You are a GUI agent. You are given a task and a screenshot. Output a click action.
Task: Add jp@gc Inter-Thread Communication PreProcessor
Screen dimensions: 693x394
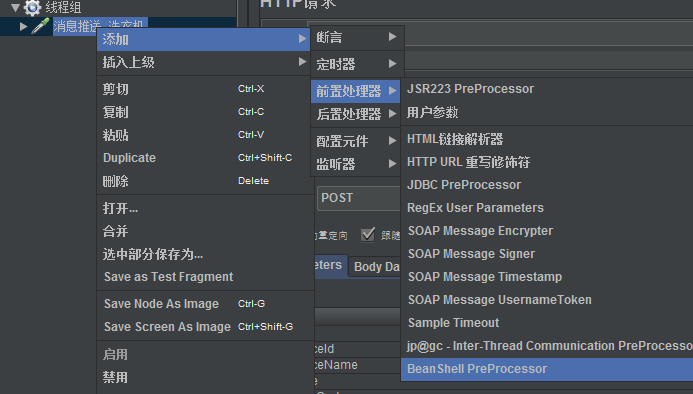click(x=547, y=346)
